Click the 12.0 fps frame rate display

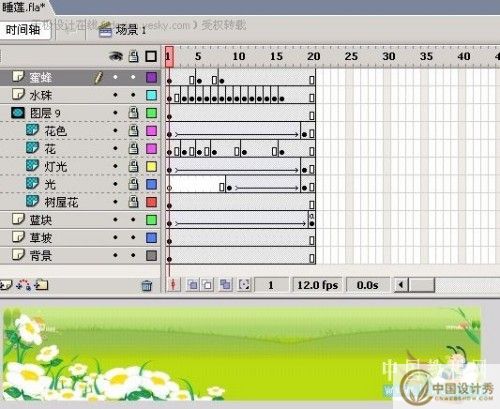(317, 285)
